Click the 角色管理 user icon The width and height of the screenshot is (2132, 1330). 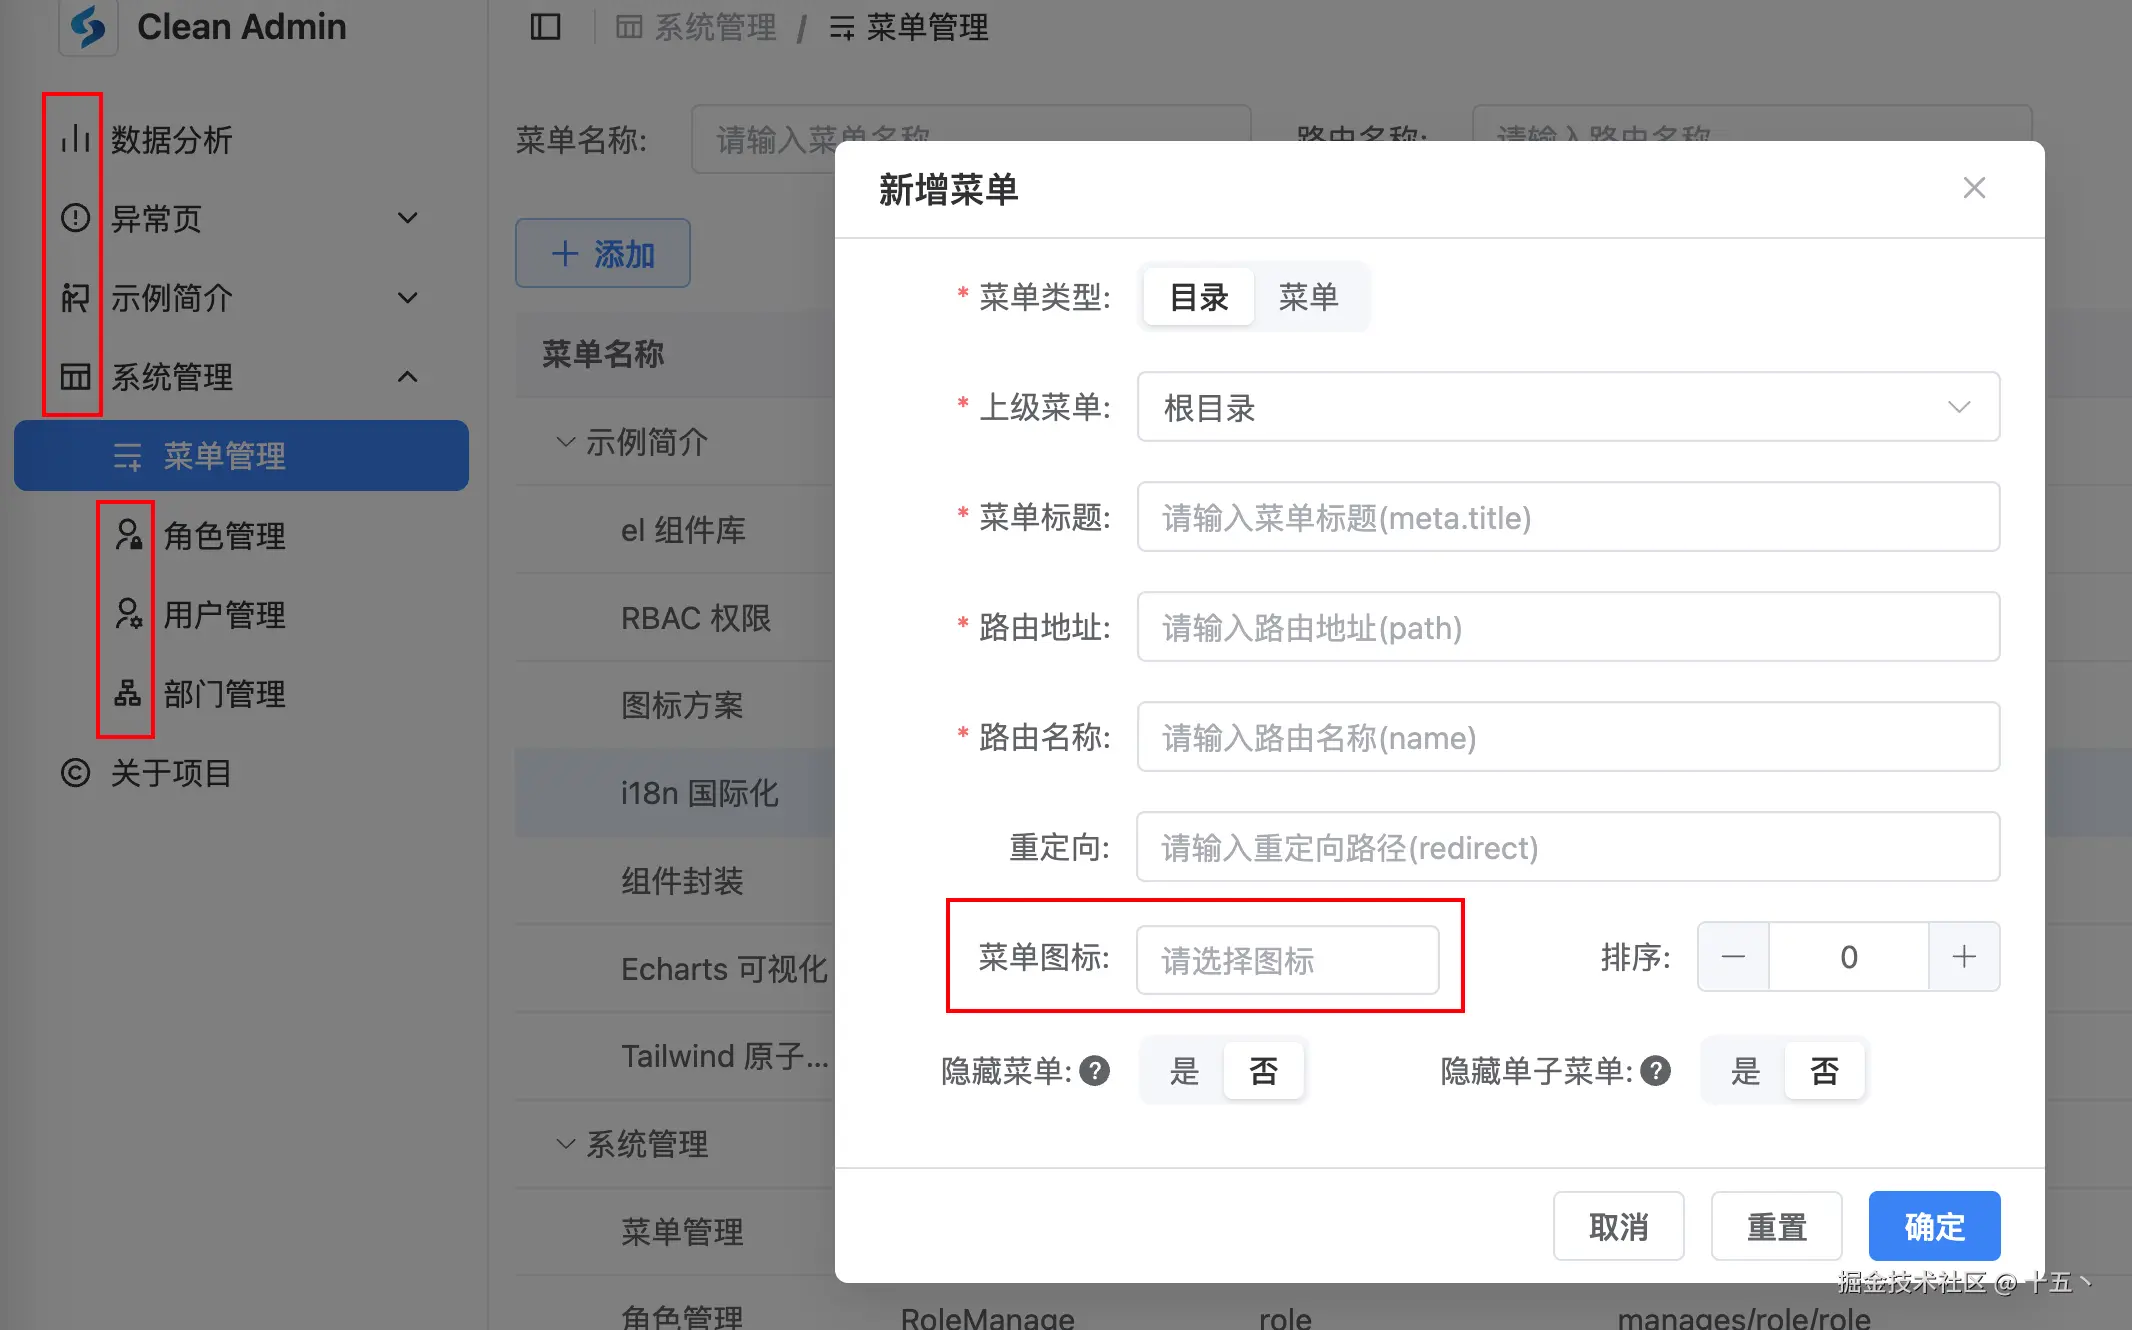pyautogui.click(x=128, y=535)
